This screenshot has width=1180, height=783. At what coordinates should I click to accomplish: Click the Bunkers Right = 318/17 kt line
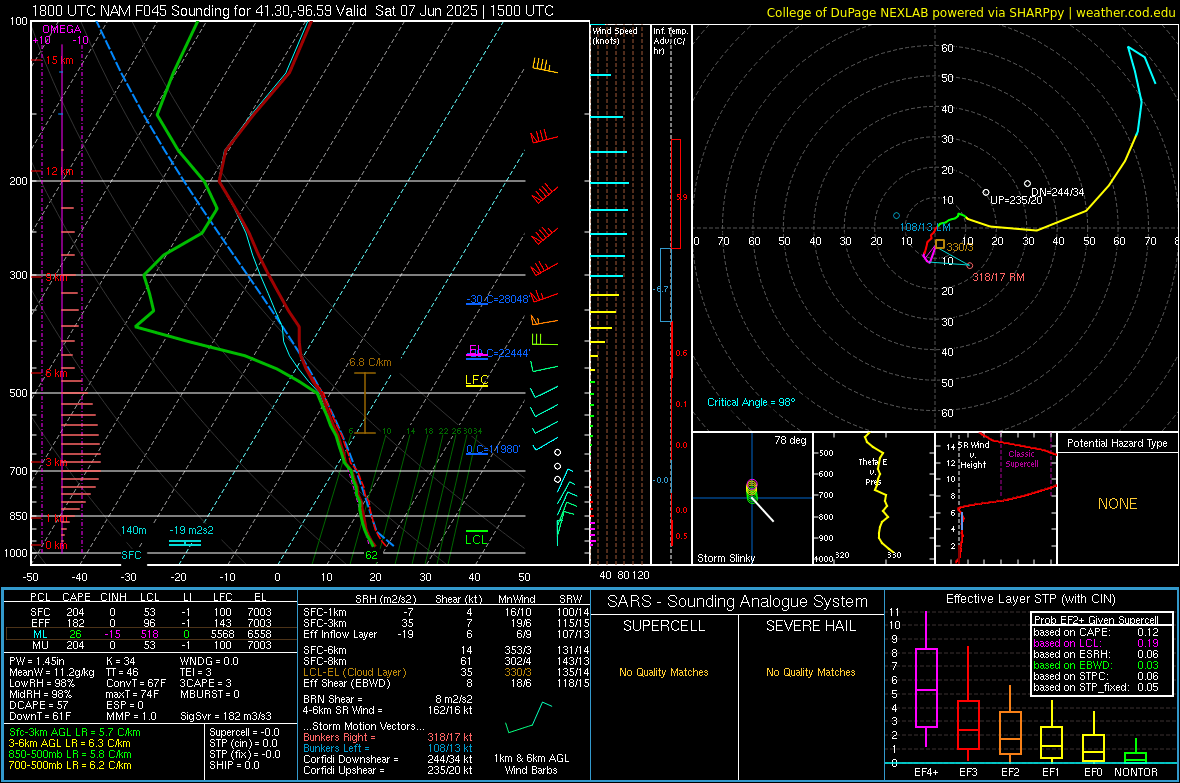coord(388,737)
